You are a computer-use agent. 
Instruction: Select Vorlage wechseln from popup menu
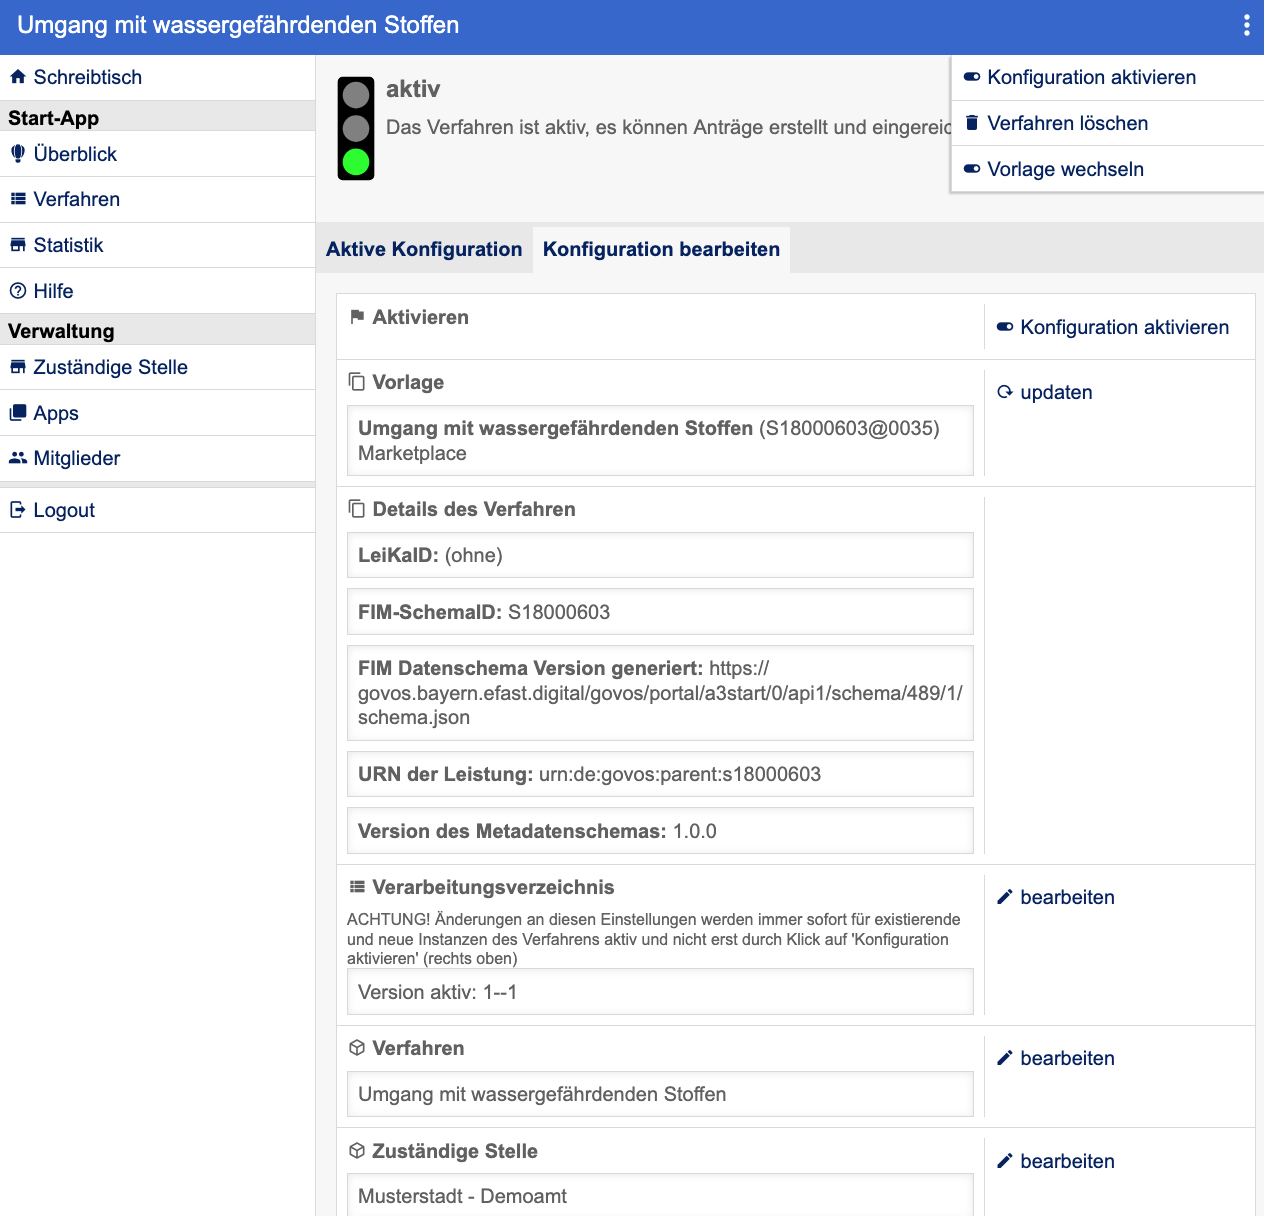(1065, 170)
